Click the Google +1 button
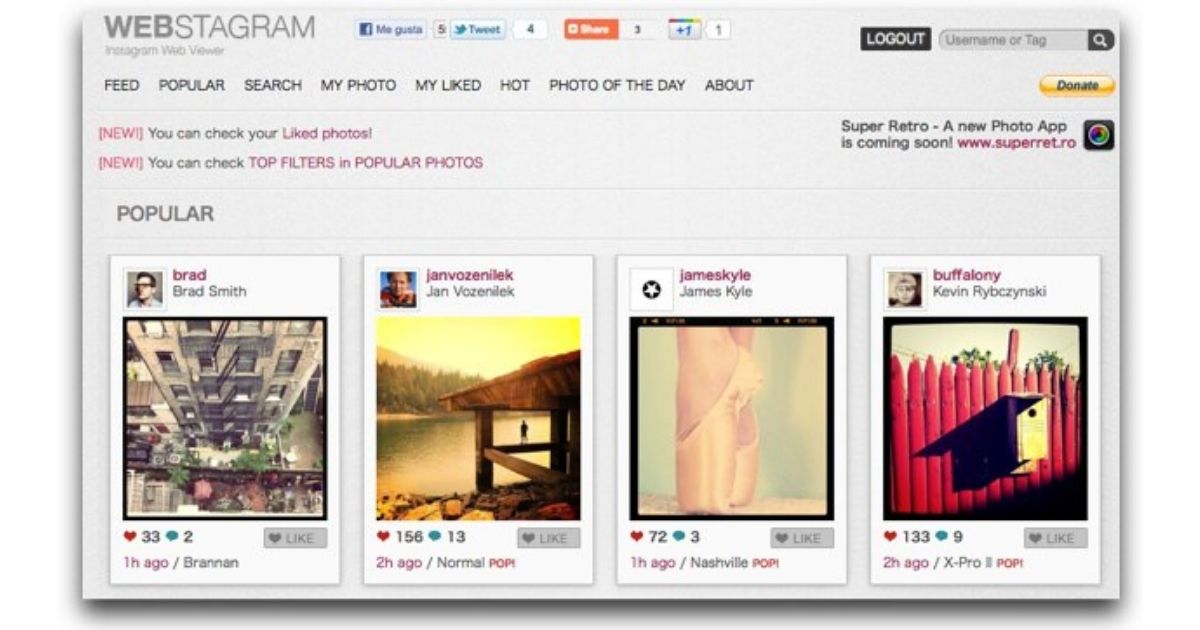Viewport: 1200px width, 630px height. pos(684,30)
